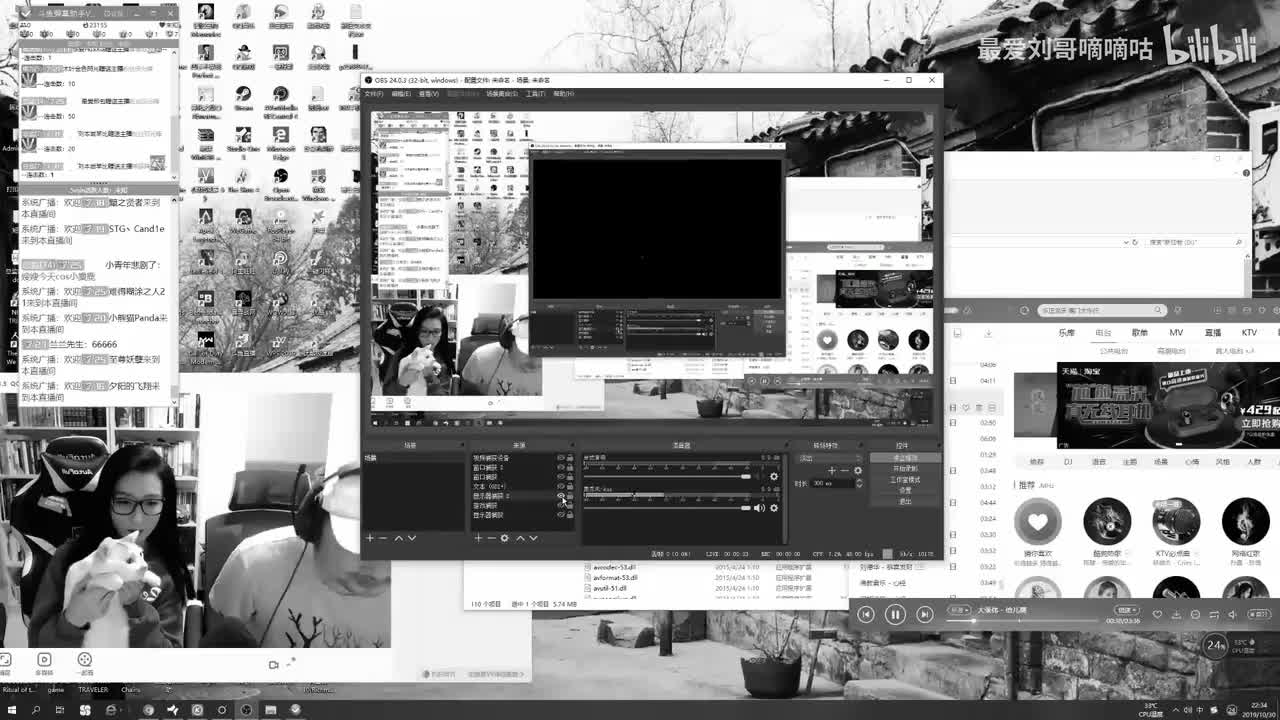Click volume slider of upper mixer channel
This screenshot has width=1280, height=720.
coord(667,477)
